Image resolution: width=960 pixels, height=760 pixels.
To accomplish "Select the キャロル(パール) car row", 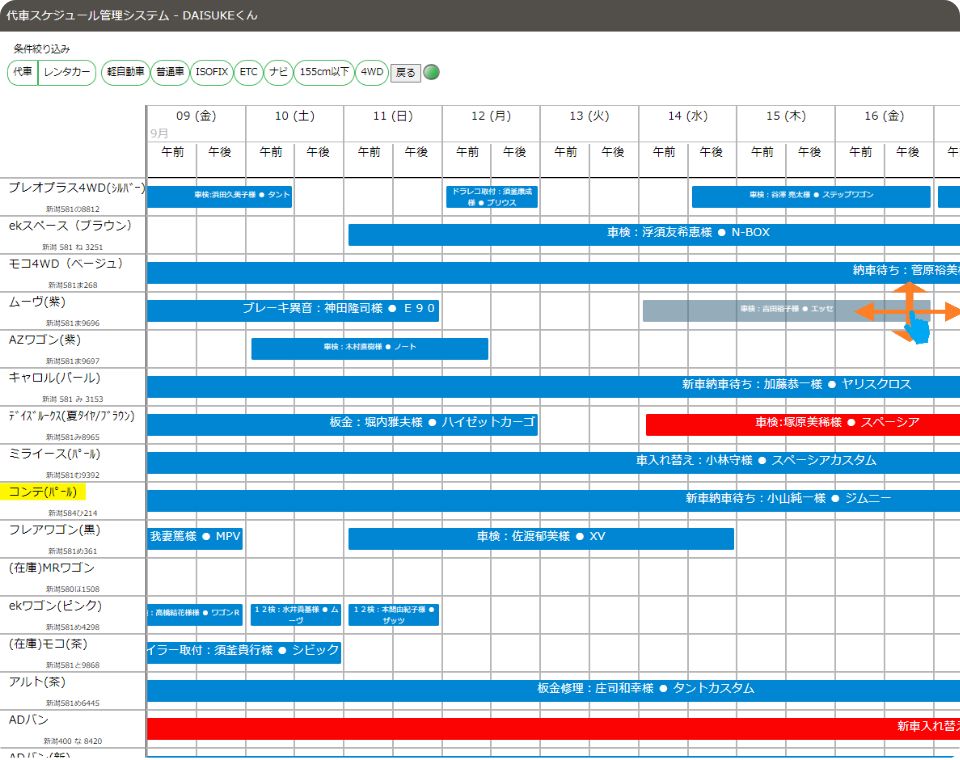I will 73,386.
